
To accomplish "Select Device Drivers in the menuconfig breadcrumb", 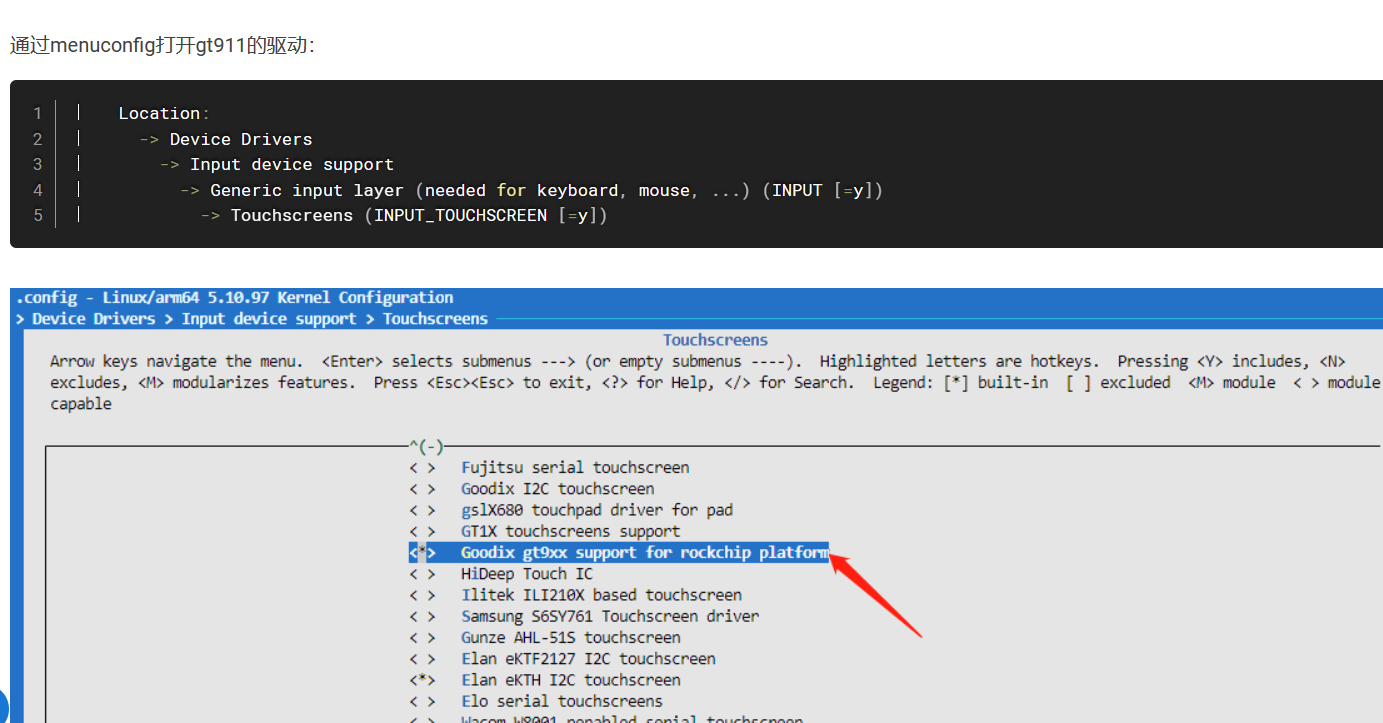I will [93, 319].
